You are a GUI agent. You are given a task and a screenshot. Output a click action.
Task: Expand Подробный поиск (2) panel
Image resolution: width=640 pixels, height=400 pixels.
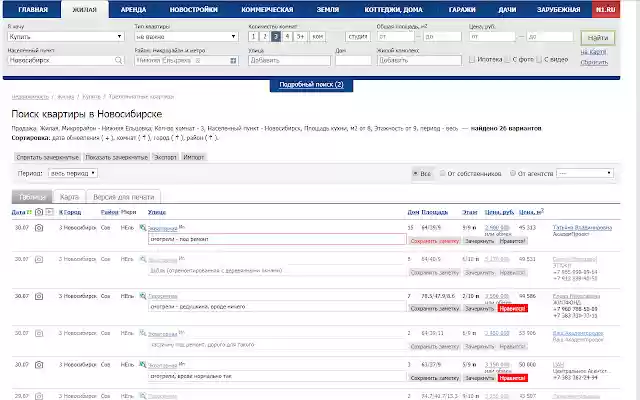point(311,85)
